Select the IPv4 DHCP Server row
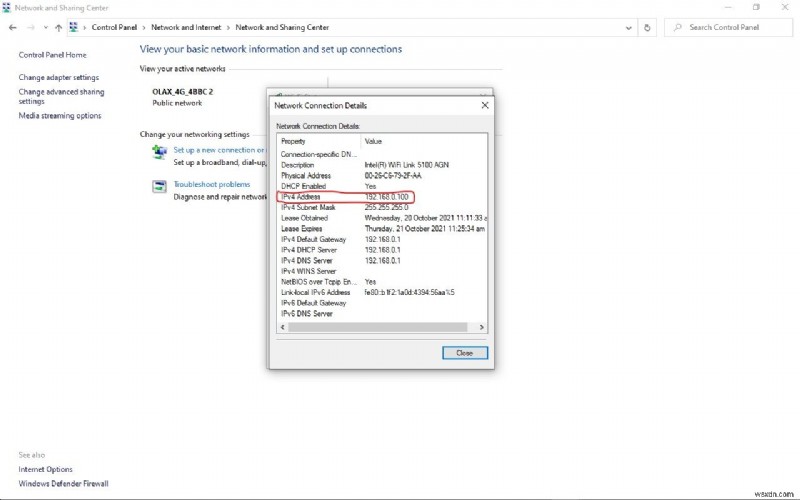Screen dimensions: 800x500 coord(382,250)
